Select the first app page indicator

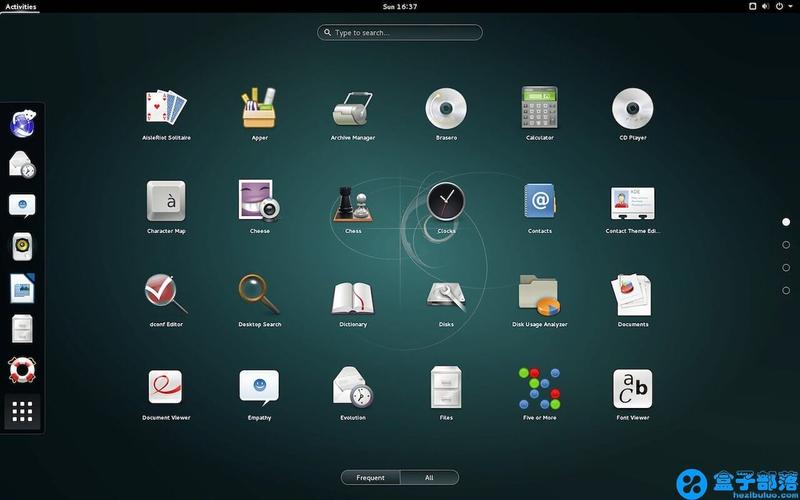(x=786, y=222)
